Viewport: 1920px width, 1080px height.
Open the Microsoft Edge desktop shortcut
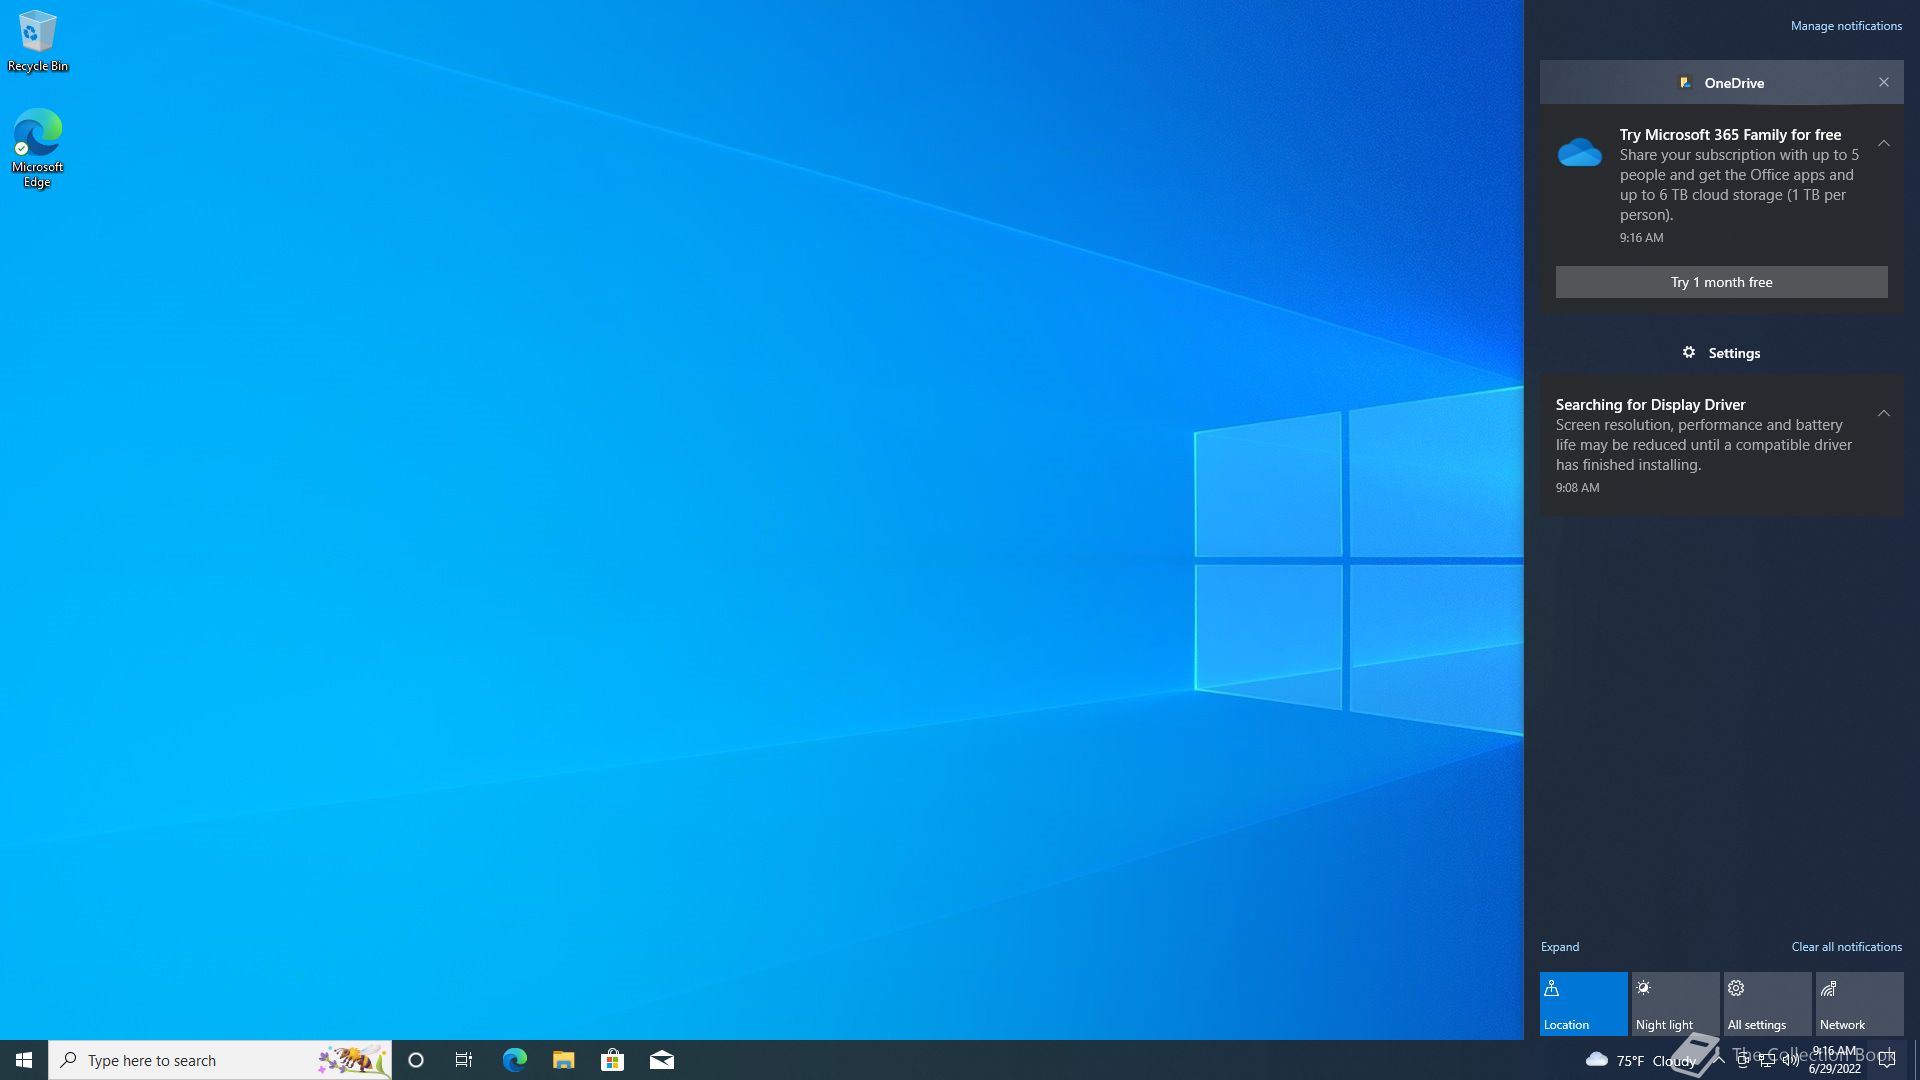[x=37, y=147]
